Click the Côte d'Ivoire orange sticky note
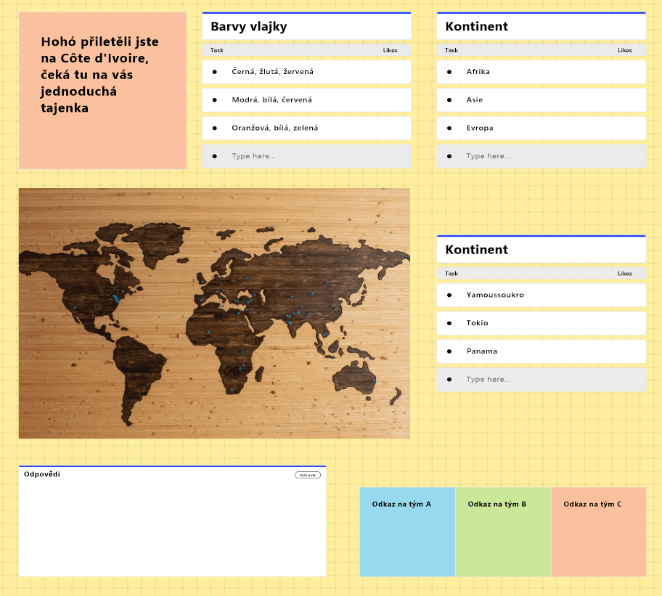The width and height of the screenshot is (662, 596). pos(102,90)
